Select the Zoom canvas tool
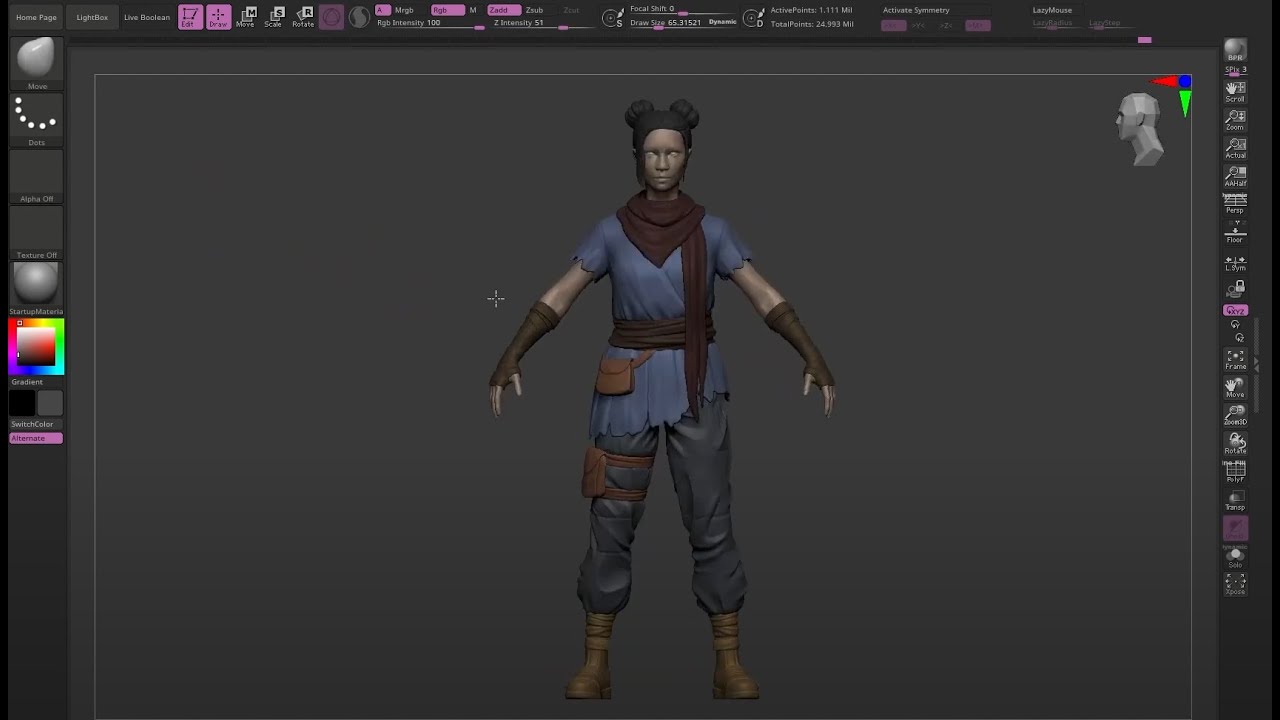This screenshot has height=720, width=1280. 1235,120
